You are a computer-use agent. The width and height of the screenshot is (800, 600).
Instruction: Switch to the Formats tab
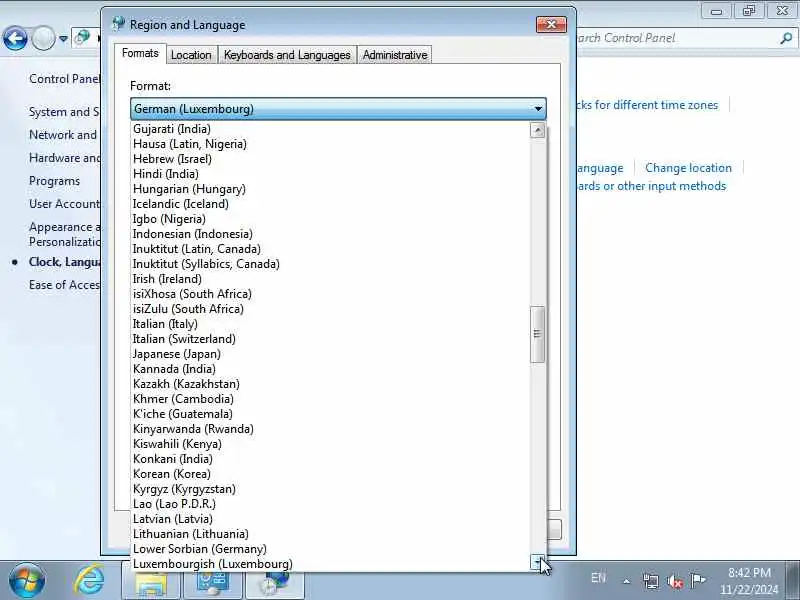pyautogui.click(x=140, y=53)
